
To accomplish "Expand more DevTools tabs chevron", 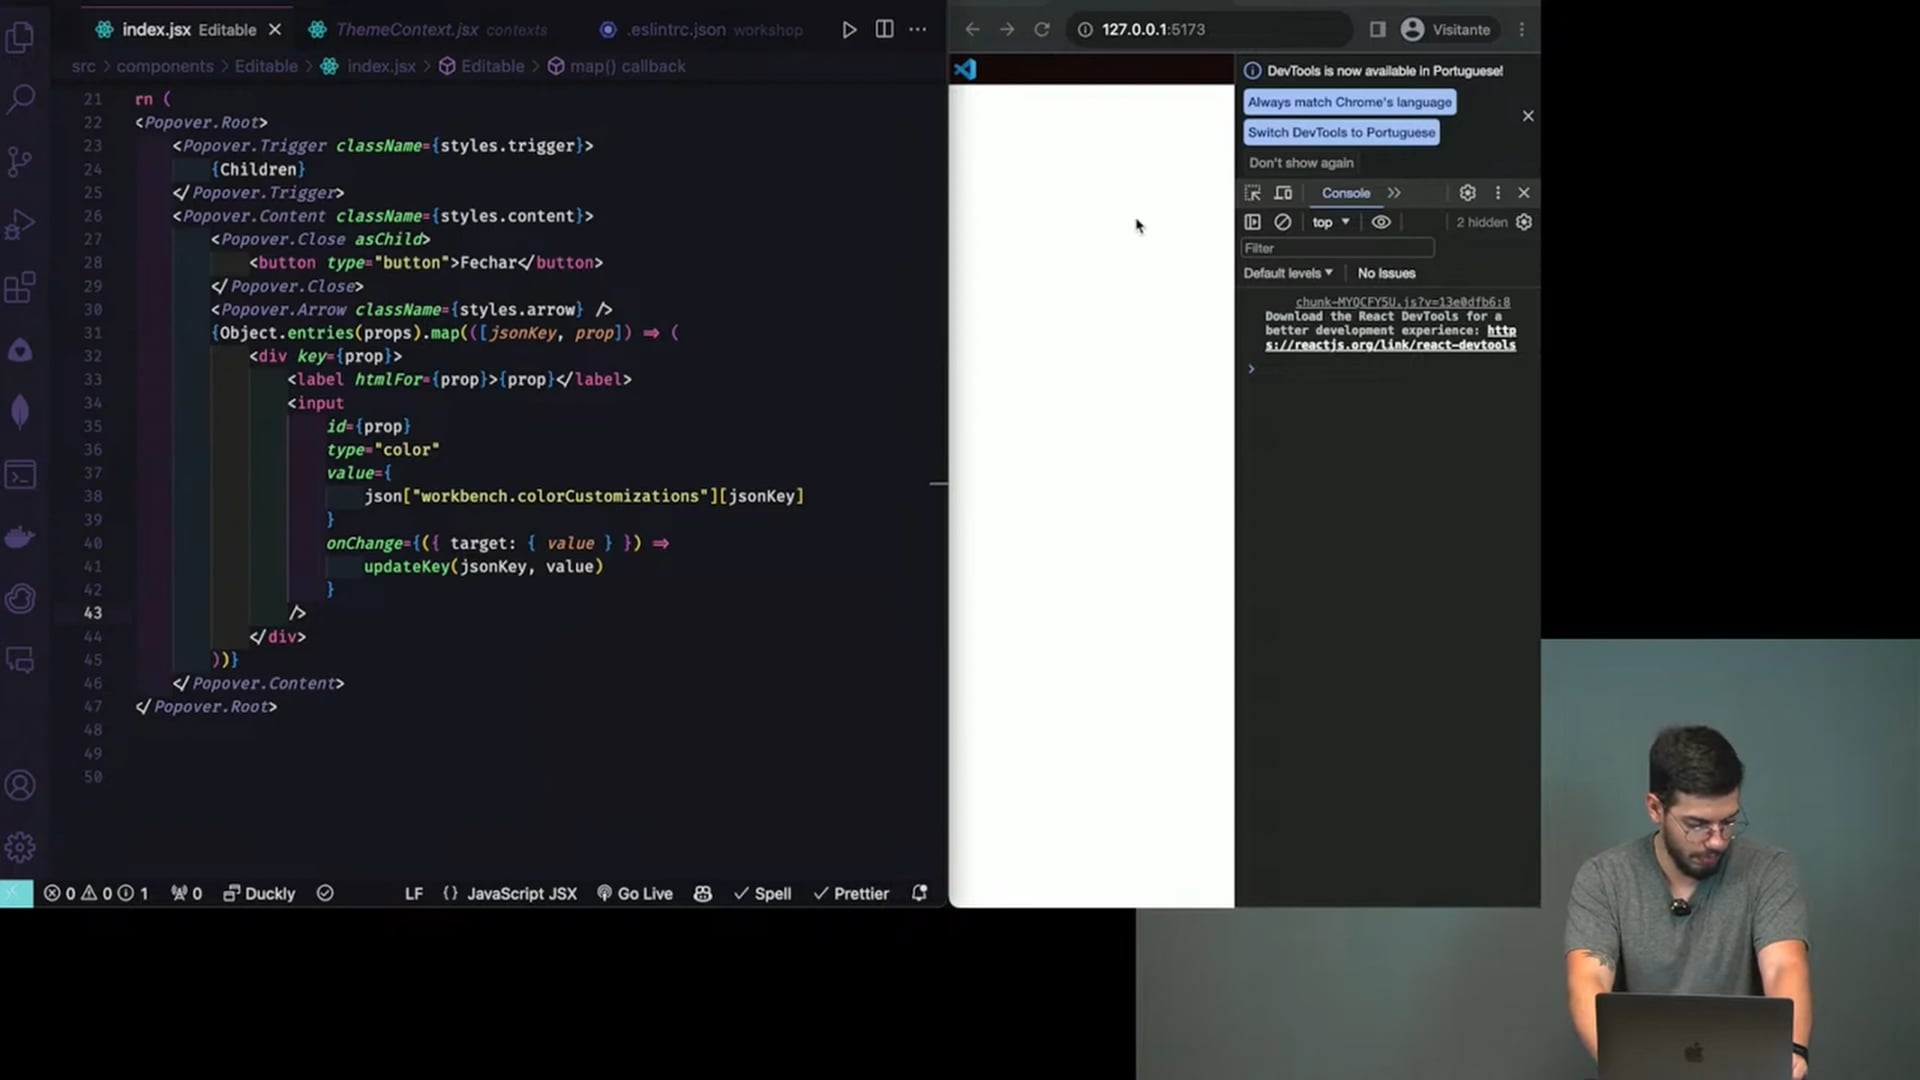I will [1394, 193].
